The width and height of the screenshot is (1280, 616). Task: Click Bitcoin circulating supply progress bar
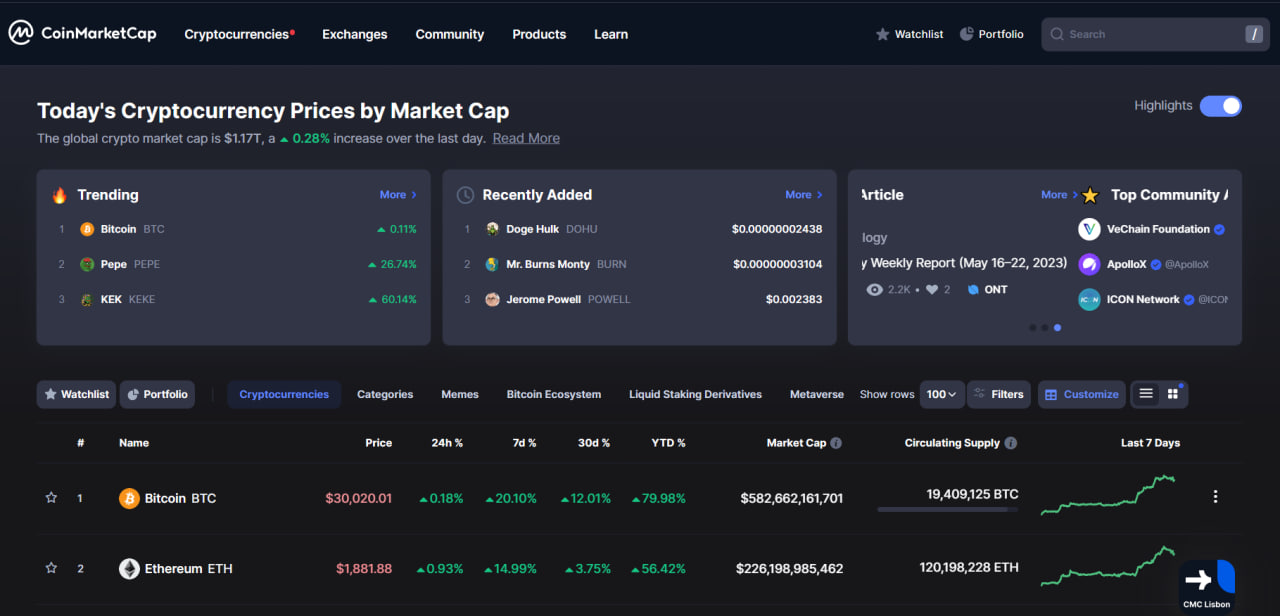click(x=948, y=509)
